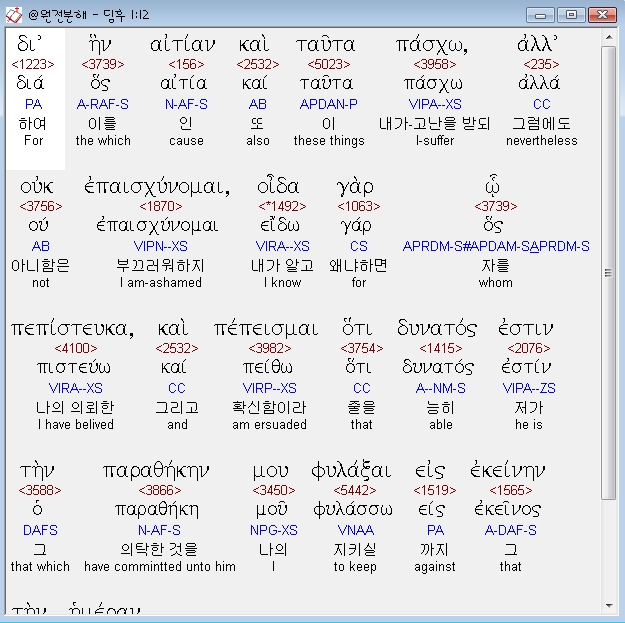The height and width of the screenshot is (623, 625).
Task: Click Strong's number <235>
Action: (x=541, y=64)
